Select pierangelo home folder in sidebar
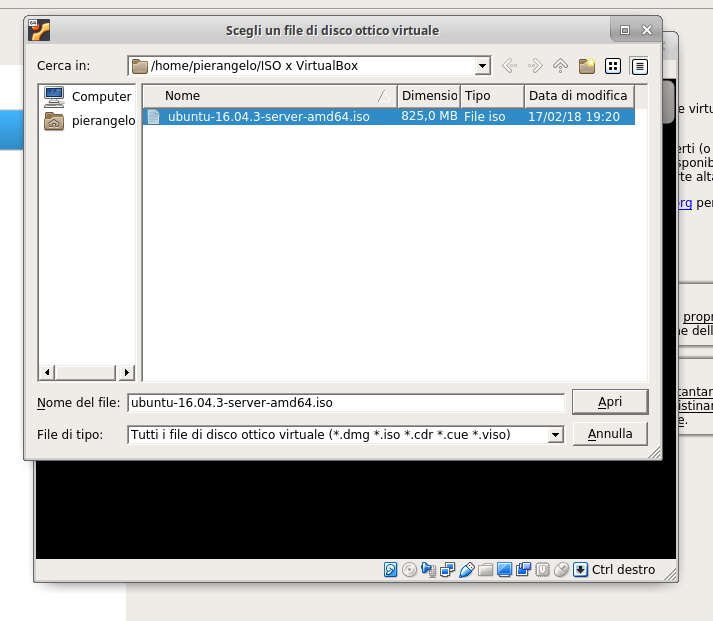713x621 pixels. [90, 121]
